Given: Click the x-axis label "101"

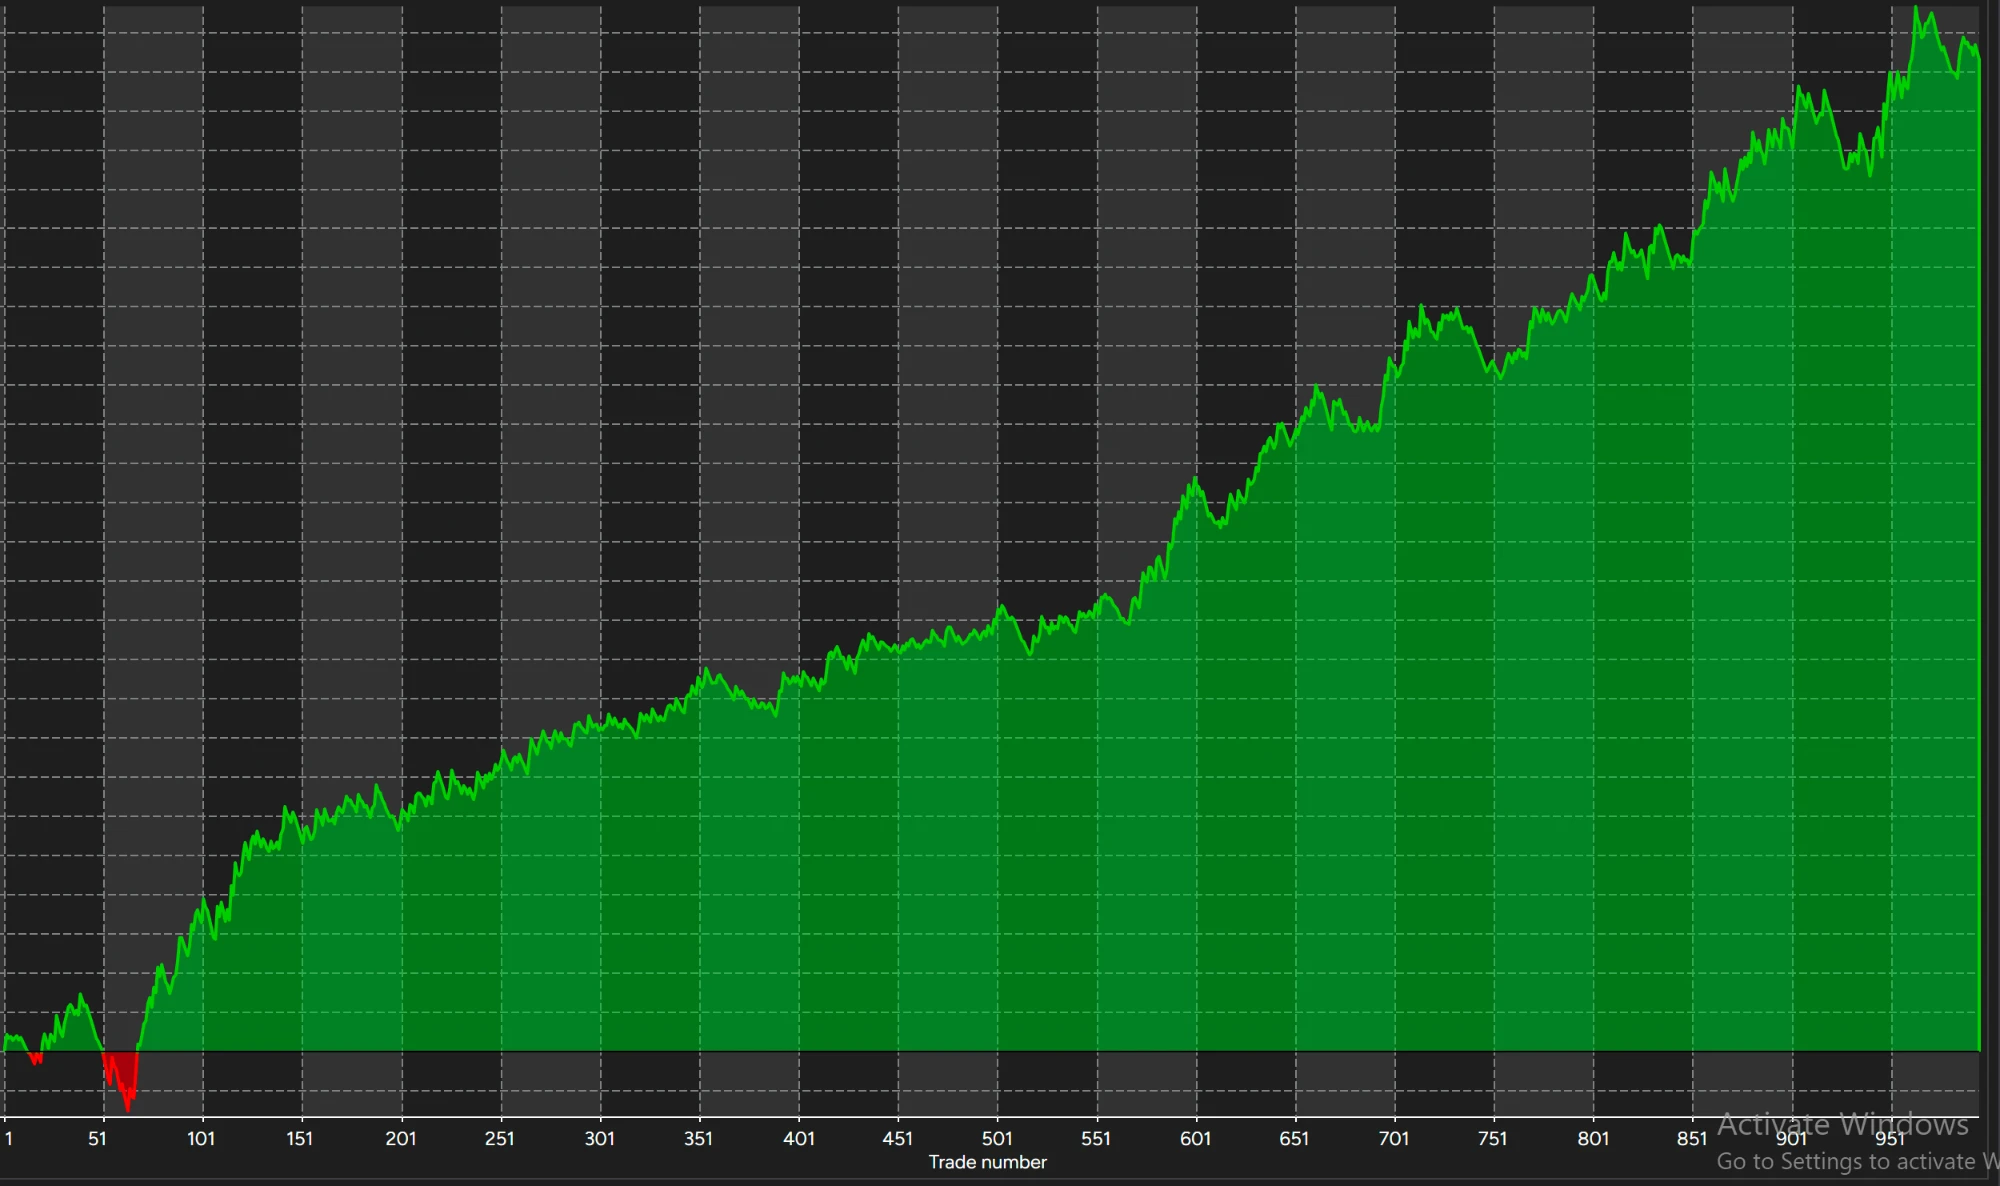Looking at the screenshot, I should (x=201, y=1138).
